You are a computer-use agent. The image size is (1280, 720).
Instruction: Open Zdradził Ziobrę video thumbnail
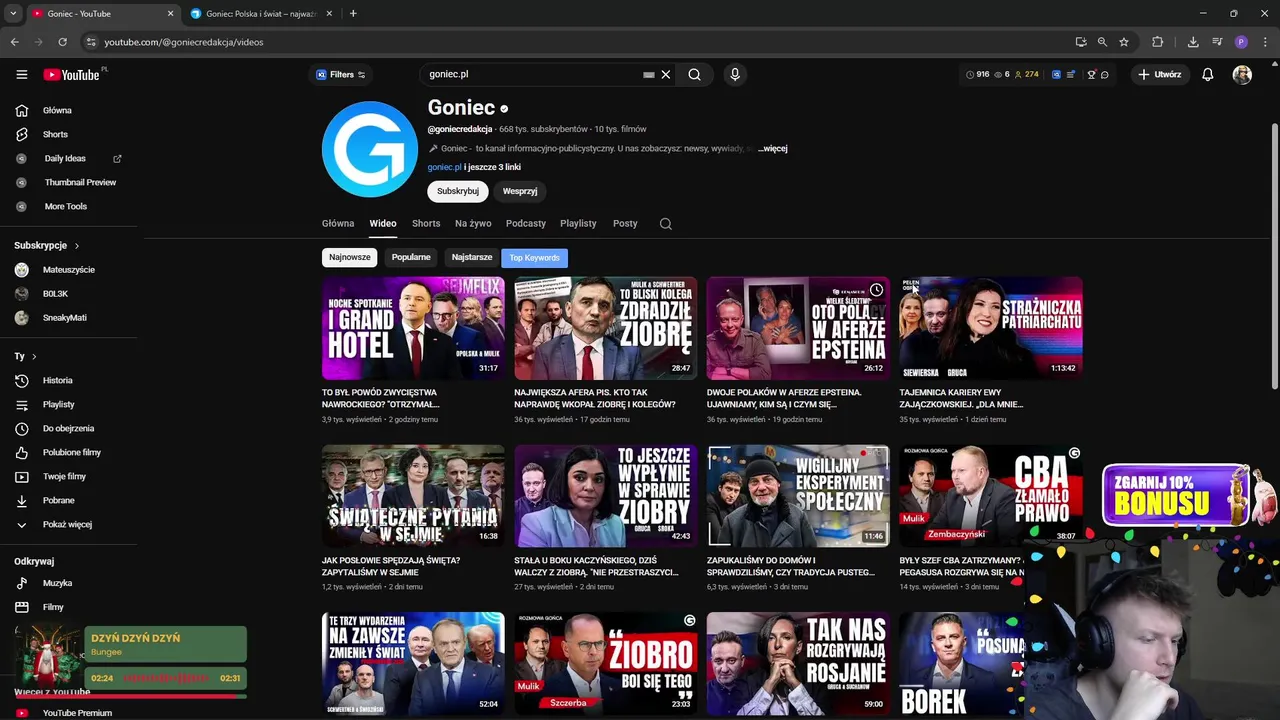(x=606, y=328)
